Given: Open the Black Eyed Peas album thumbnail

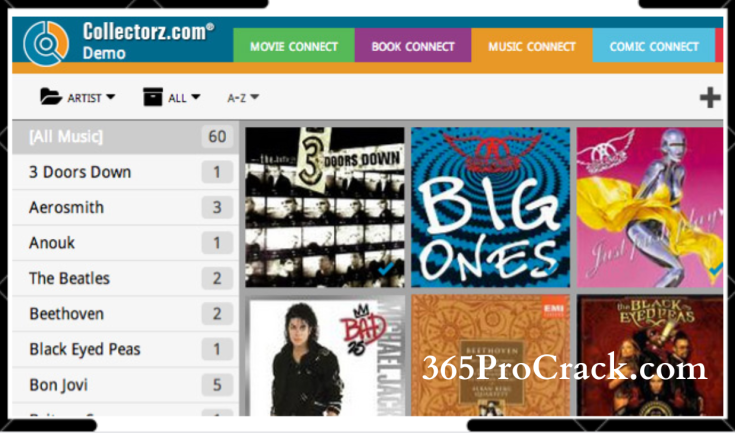Looking at the screenshot, I should pos(650,355).
